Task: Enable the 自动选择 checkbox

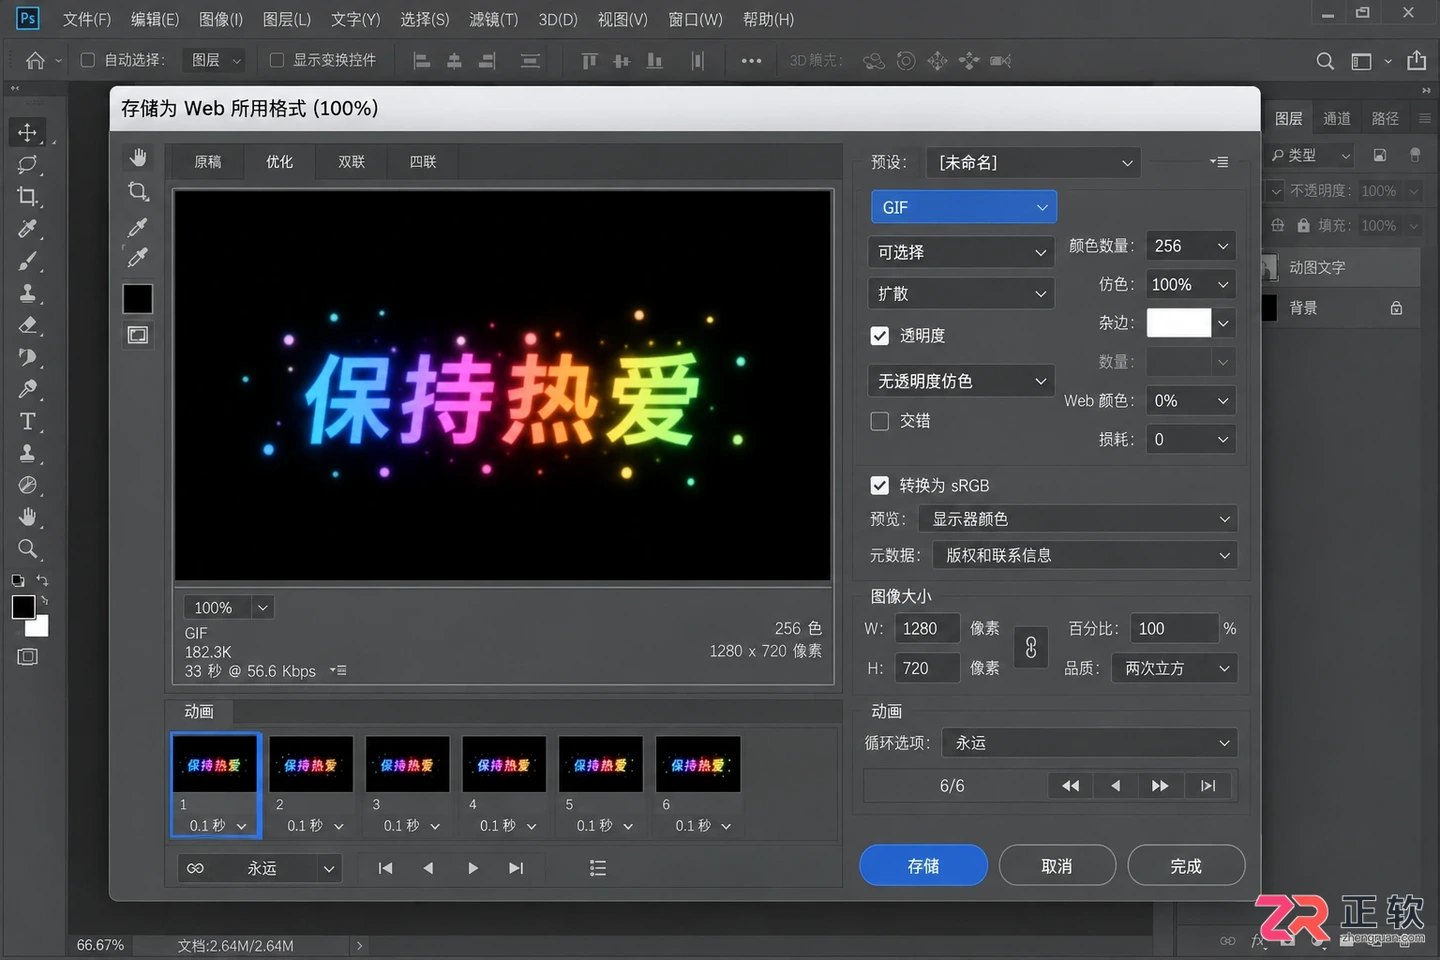Action: coord(88,60)
